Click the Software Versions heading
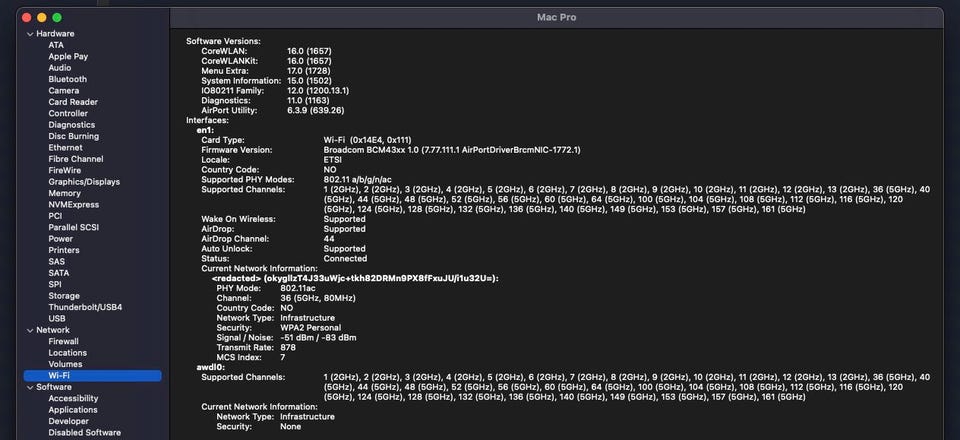Image resolution: width=960 pixels, height=440 pixels. tap(223, 41)
